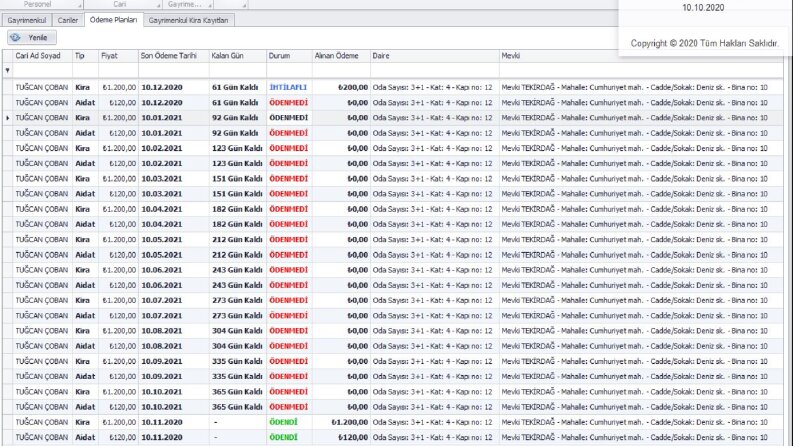This screenshot has height=446, width=793.
Task: Sort by the Durum column header
Action: coord(289,56)
